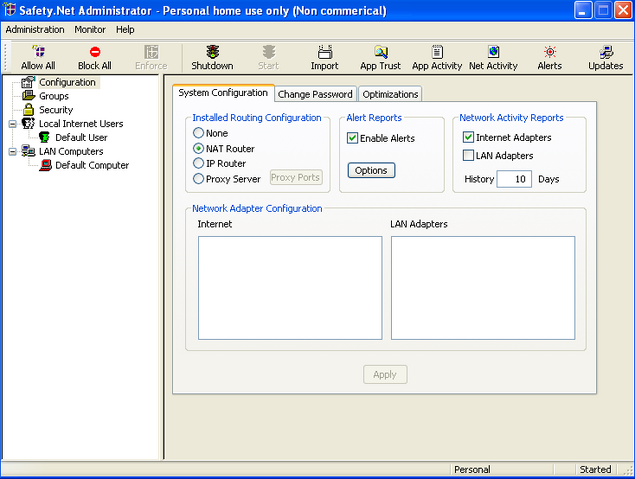Switch to the Change Password tab

[x=315, y=94]
